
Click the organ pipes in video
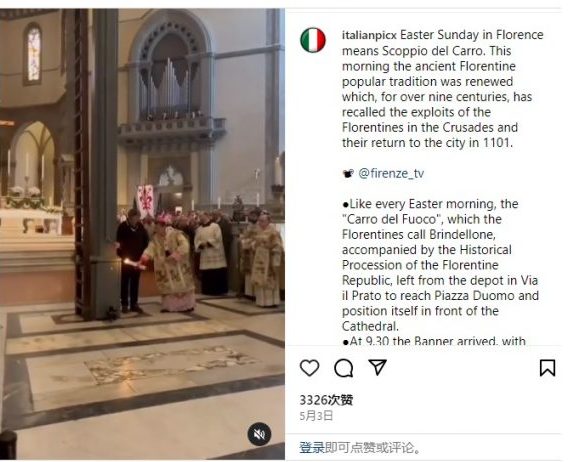(169, 88)
